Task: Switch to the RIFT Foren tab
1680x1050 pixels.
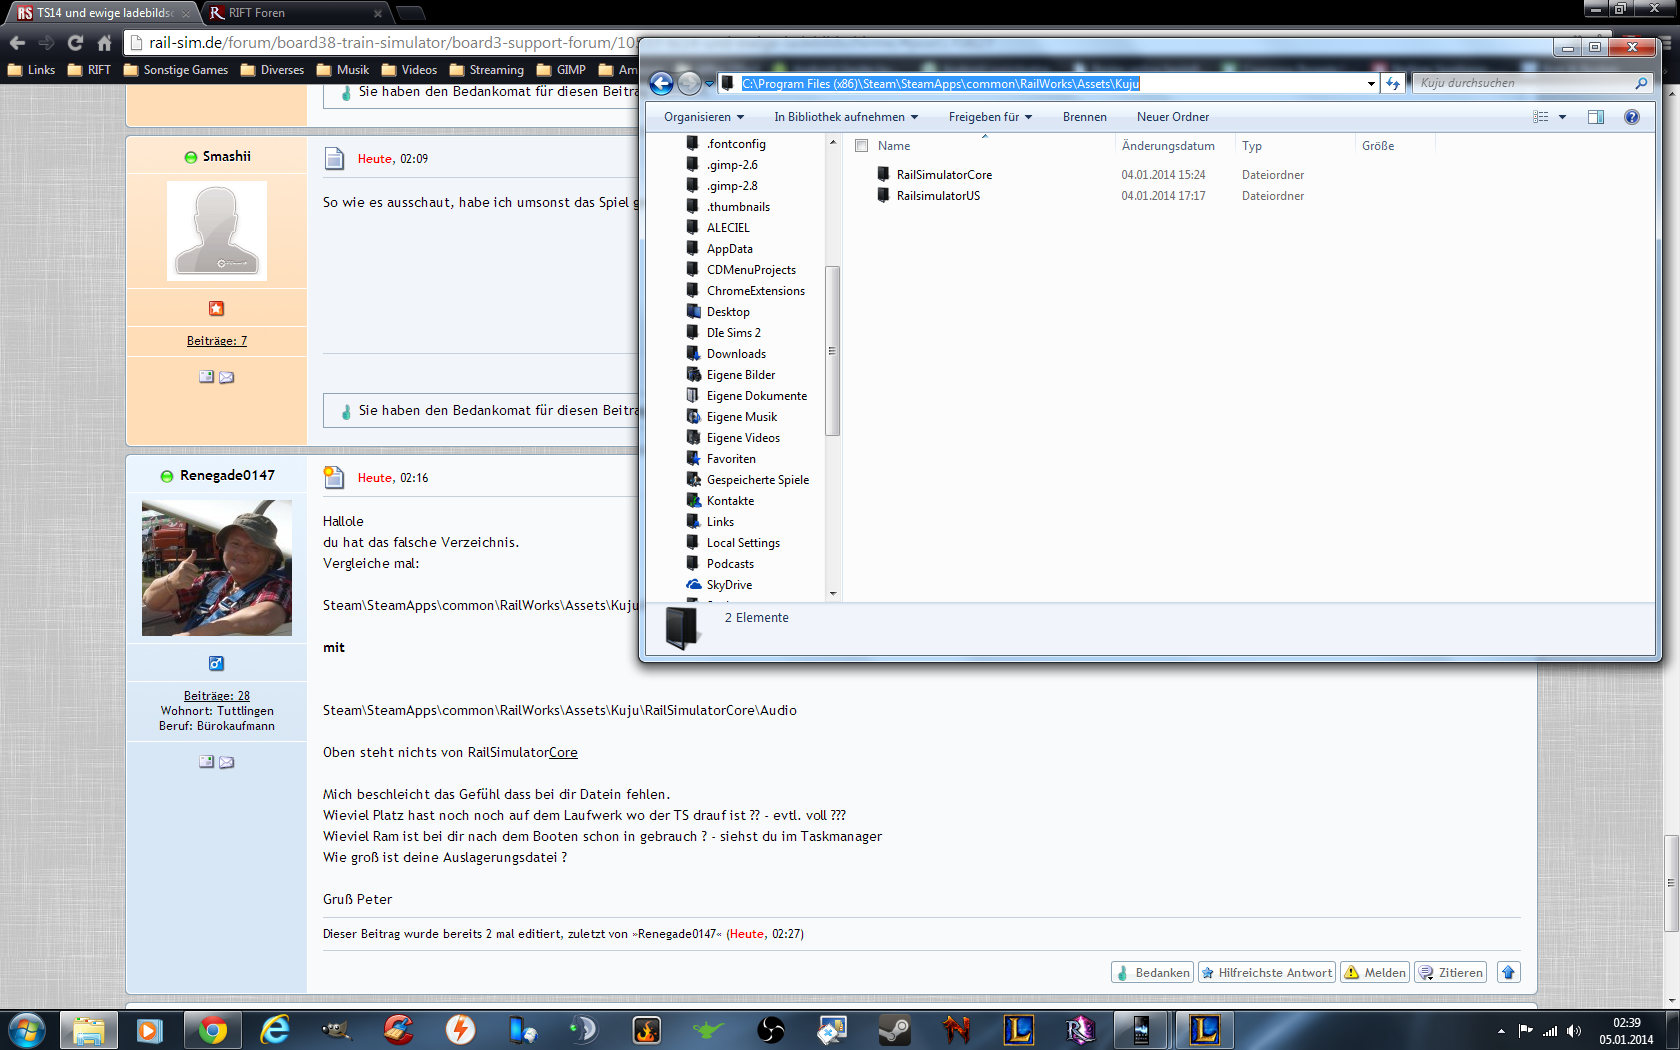Action: (294, 13)
